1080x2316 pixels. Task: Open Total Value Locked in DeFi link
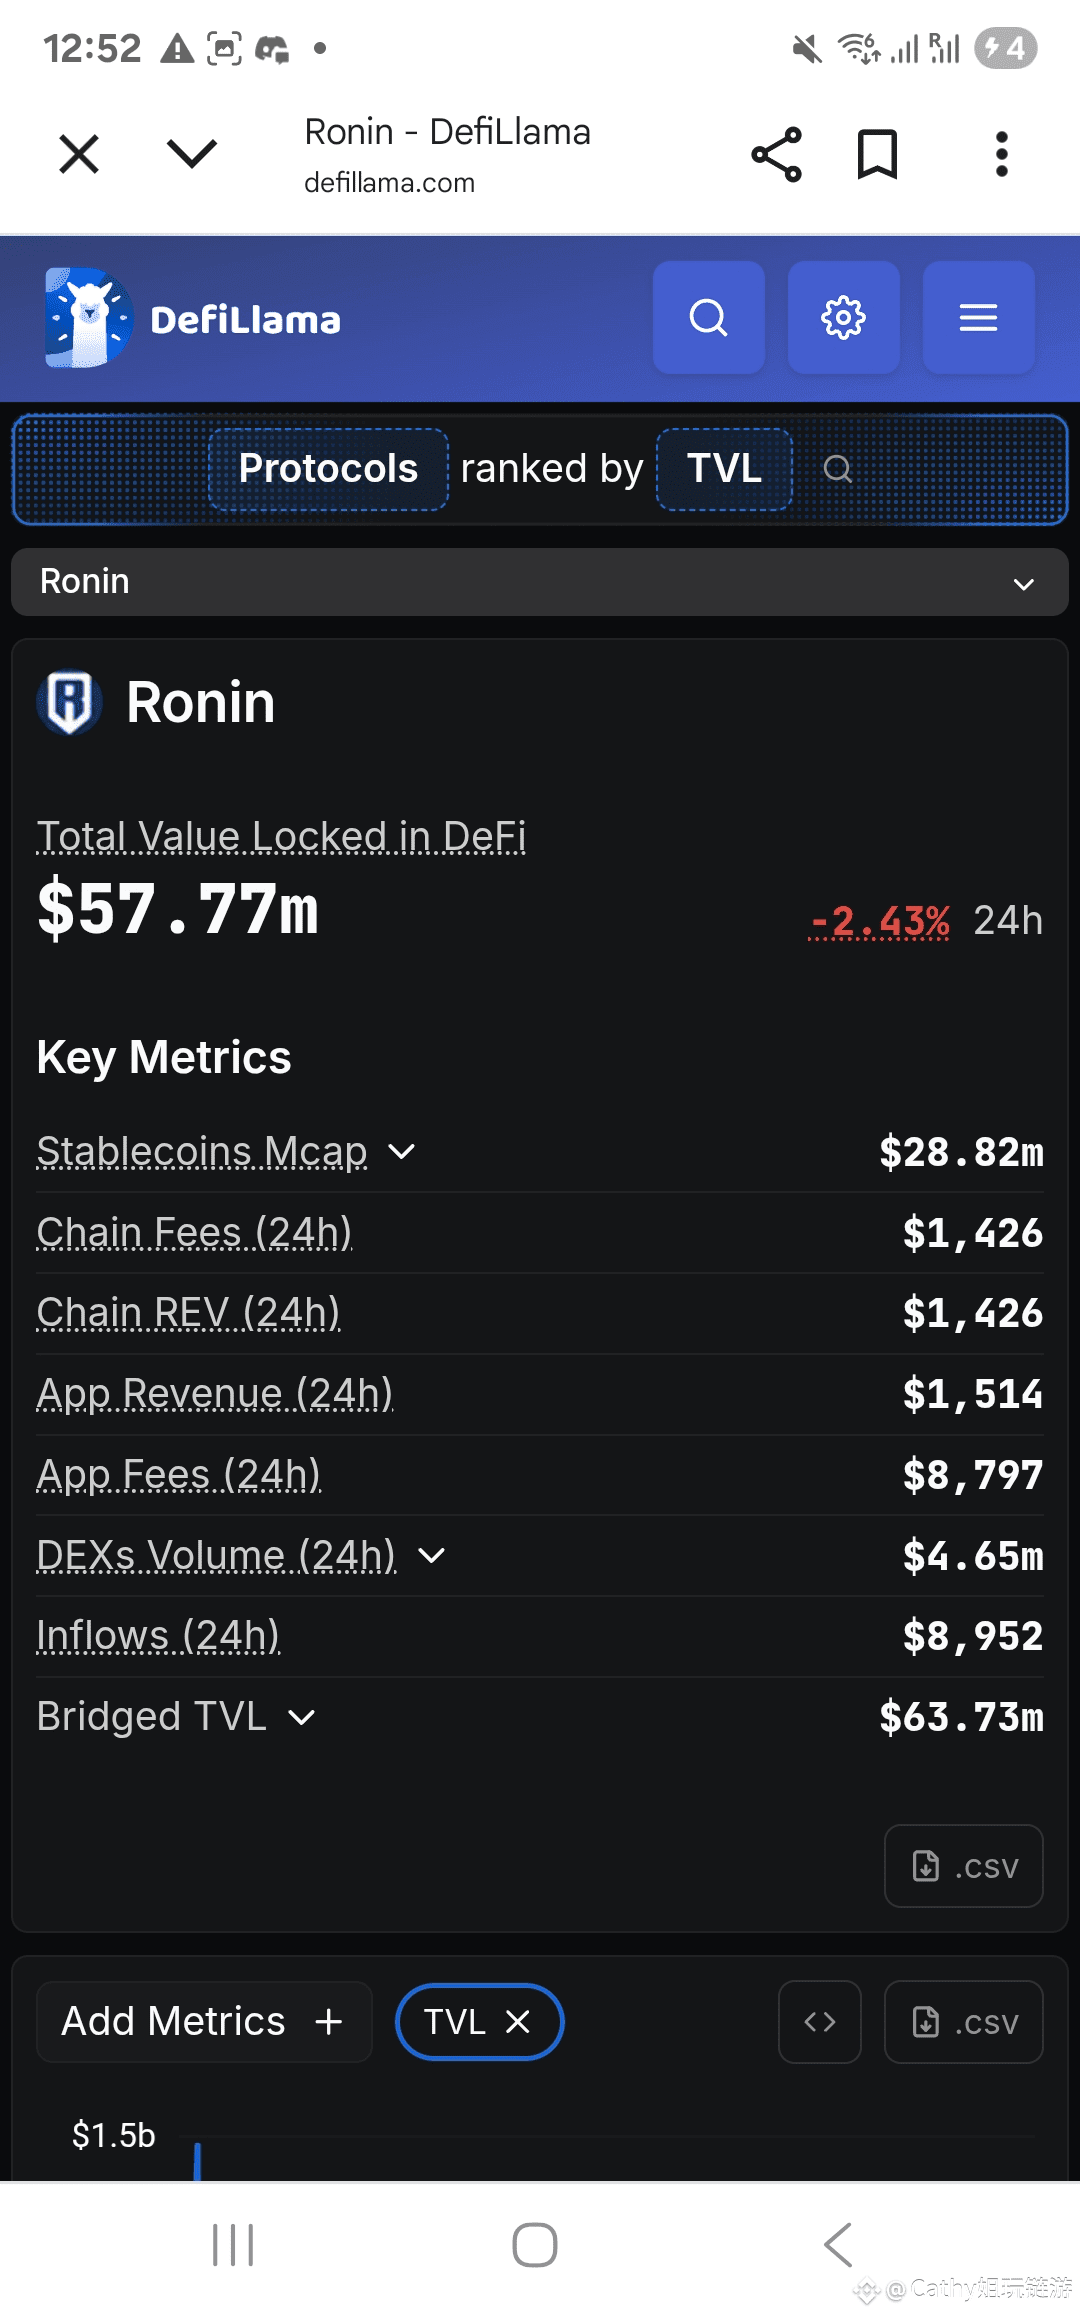[281, 836]
